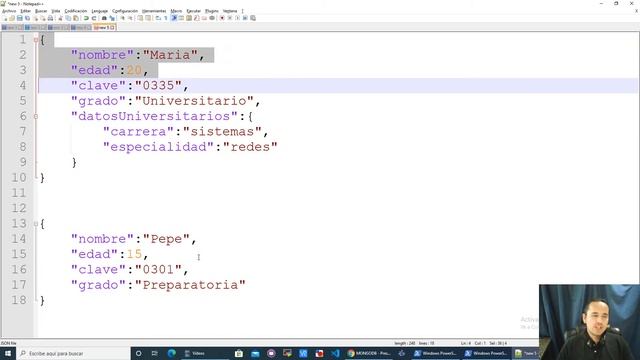Open the Archivo menu

[x=9, y=11]
